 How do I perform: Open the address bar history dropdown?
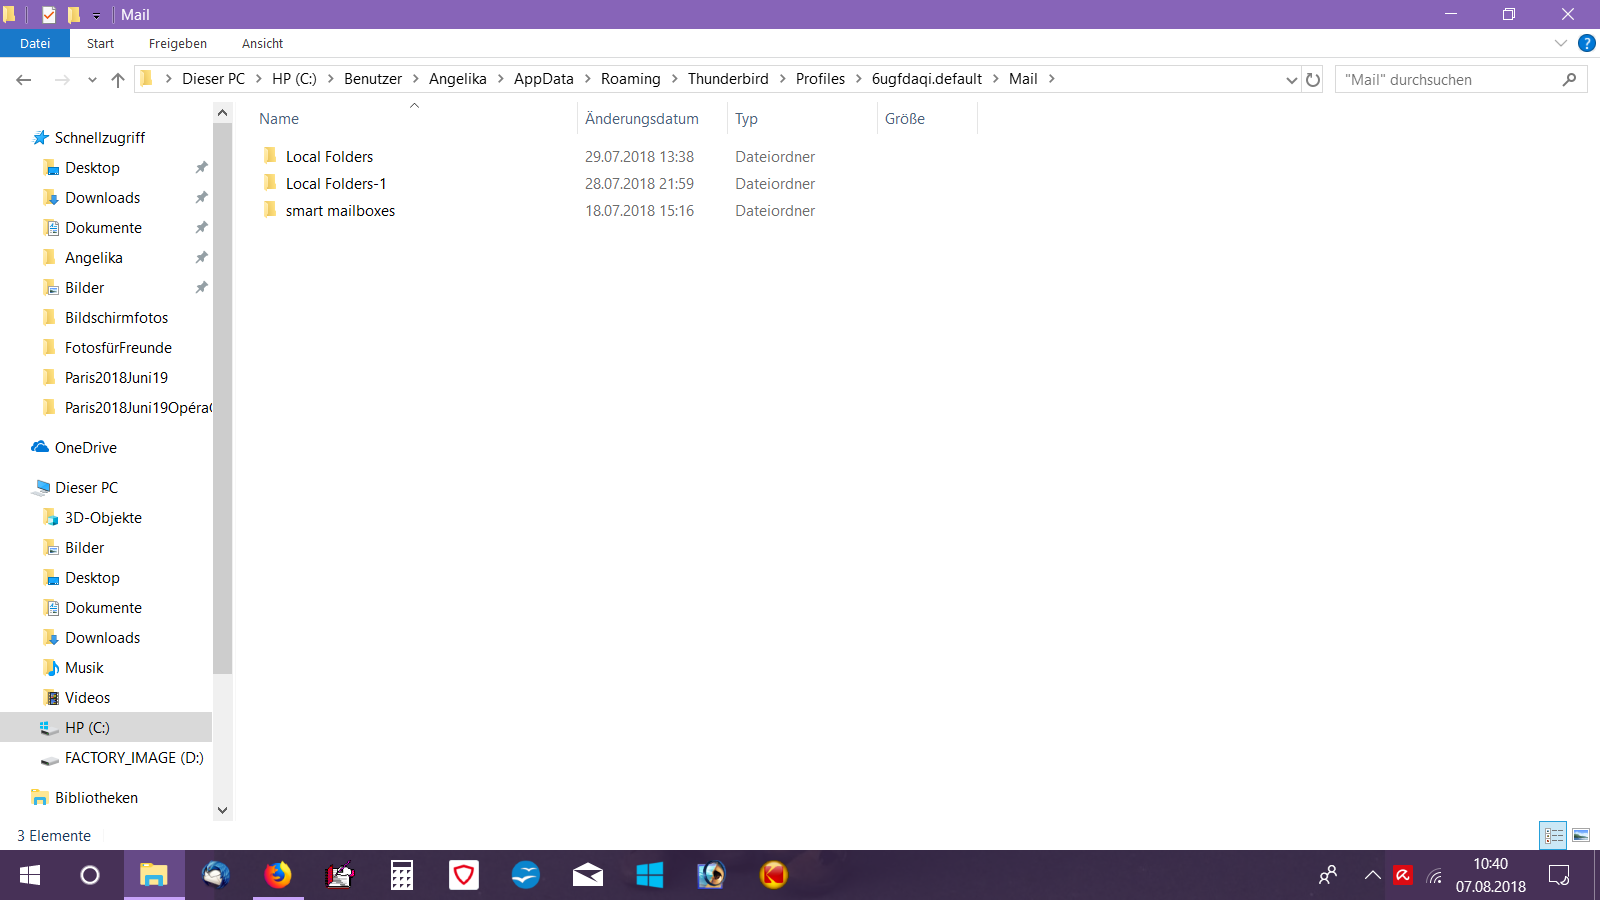pos(1291,80)
